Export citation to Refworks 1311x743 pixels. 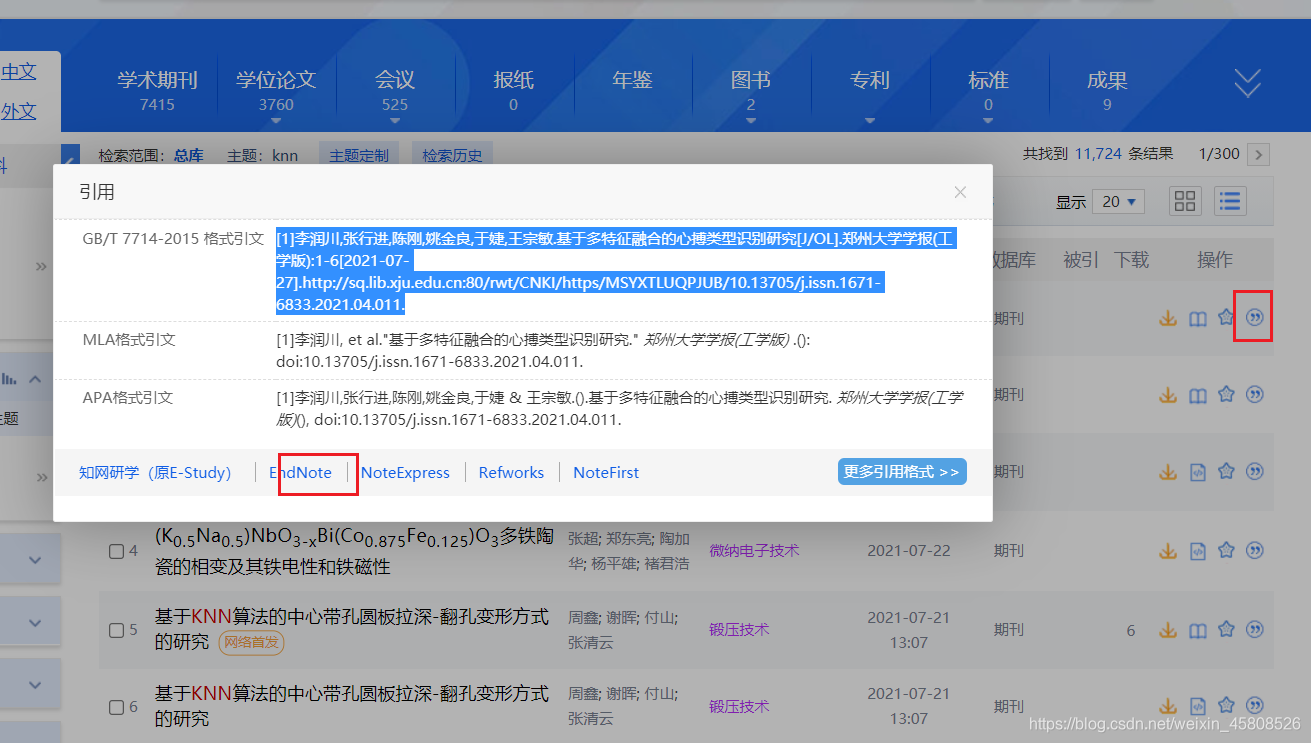511,472
